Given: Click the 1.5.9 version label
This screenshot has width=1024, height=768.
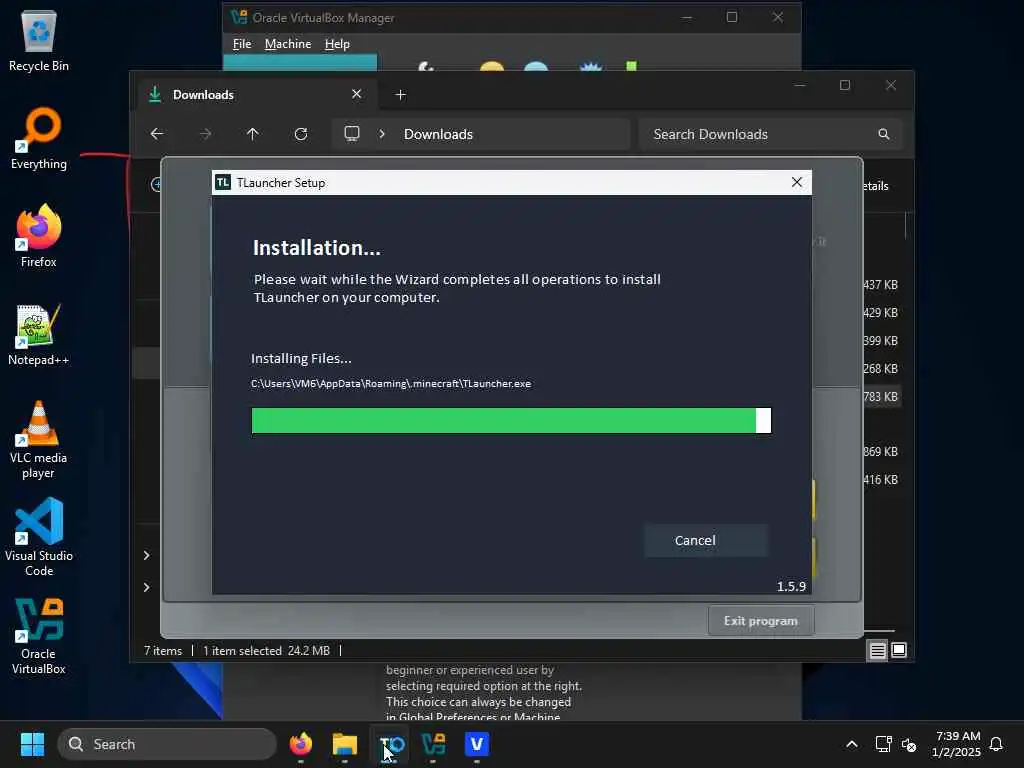Looking at the screenshot, I should (x=791, y=586).
